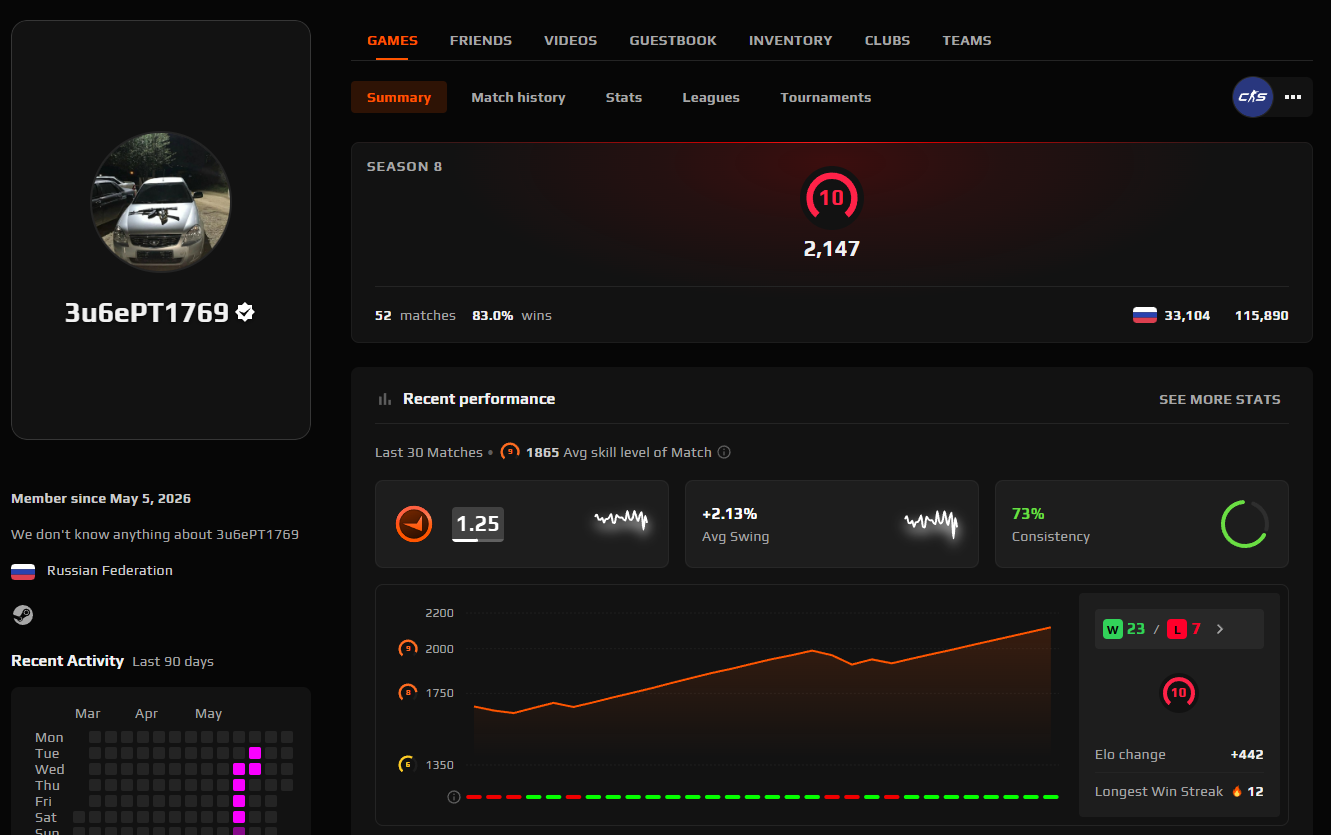Click the Russian Federation flag in sidebar

(x=23, y=571)
